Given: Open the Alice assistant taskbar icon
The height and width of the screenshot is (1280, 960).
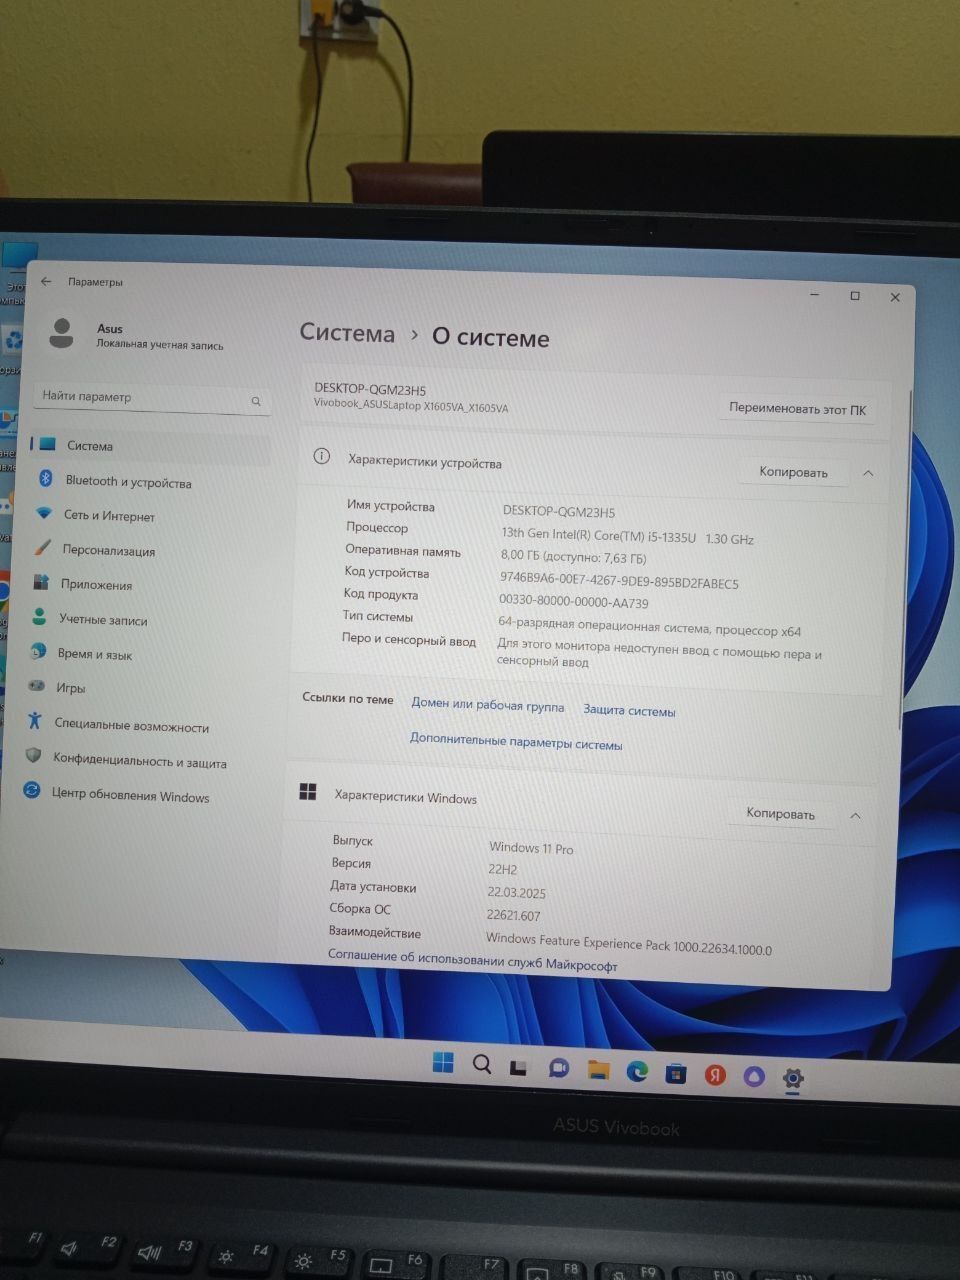Looking at the screenshot, I should click(754, 1076).
